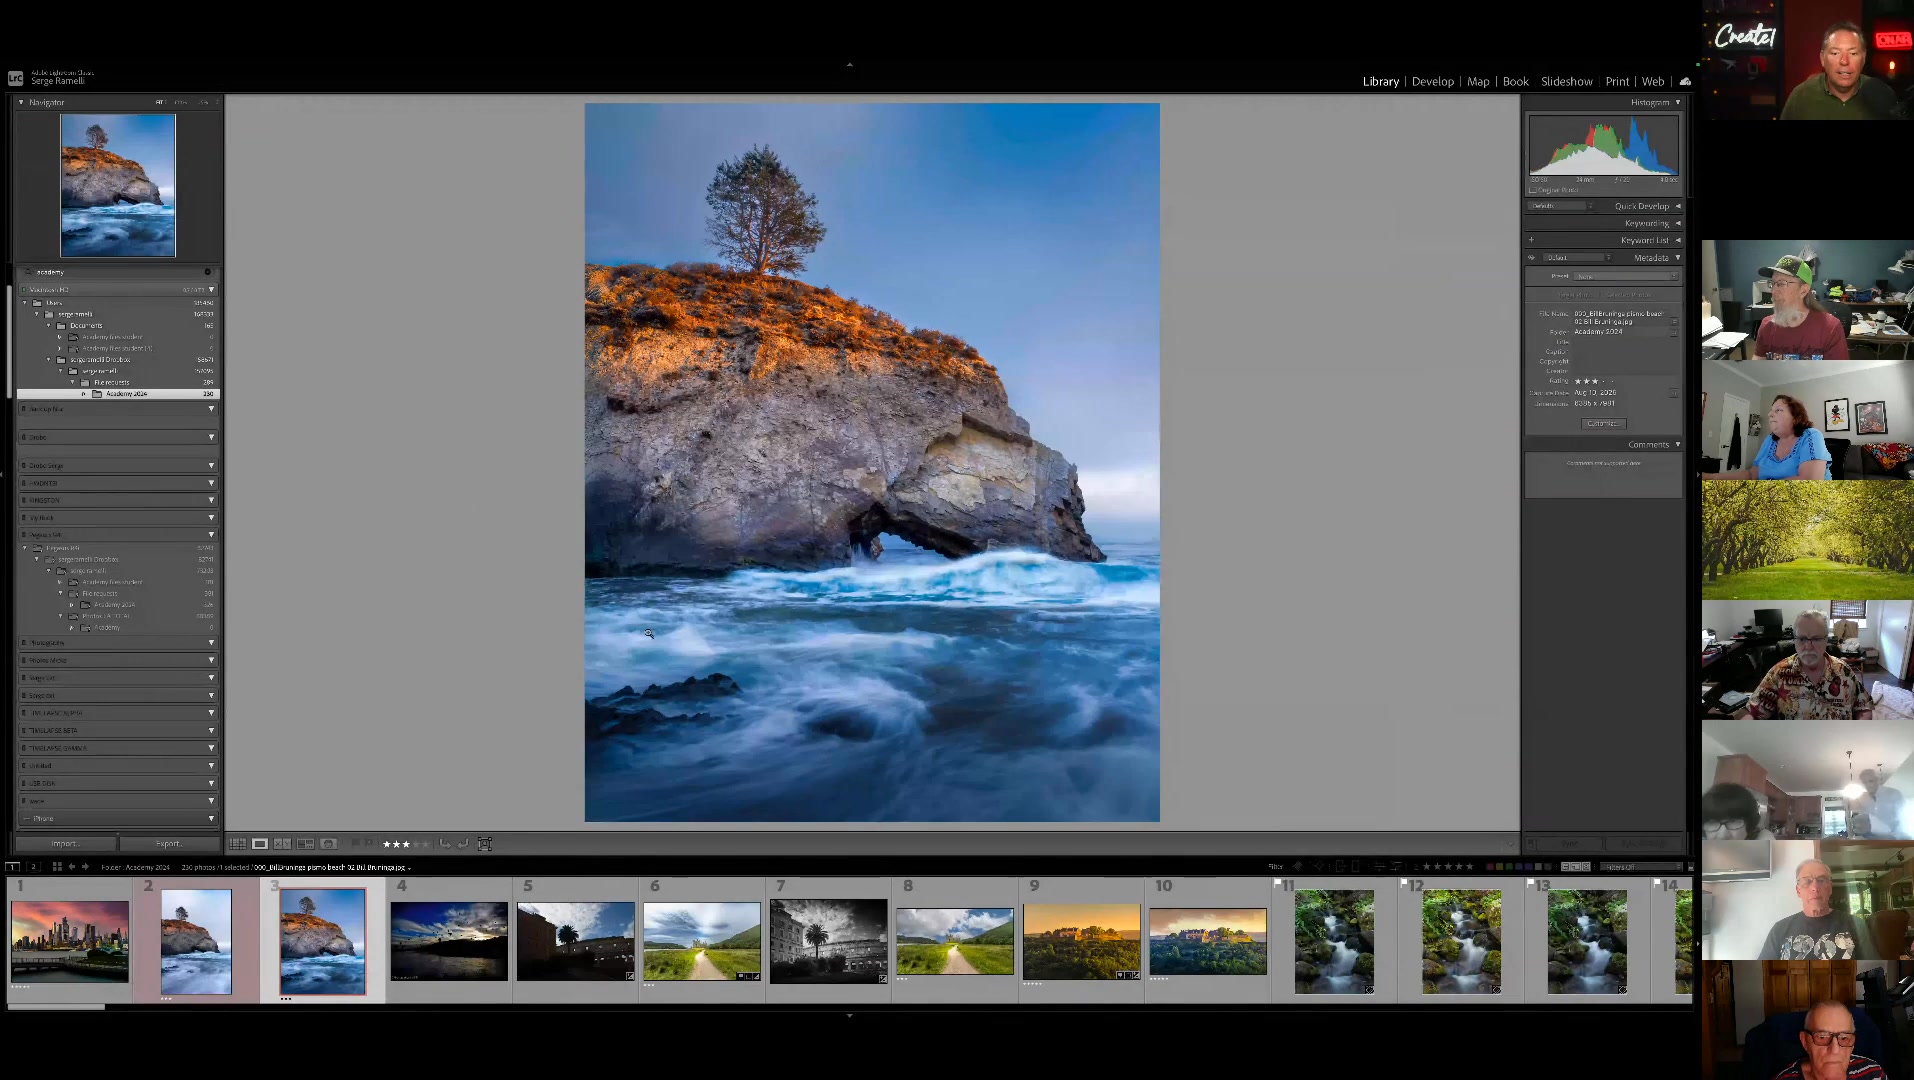Go back to previous source arrow
This screenshot has width=1914, height=1080.
click(72, 867)
